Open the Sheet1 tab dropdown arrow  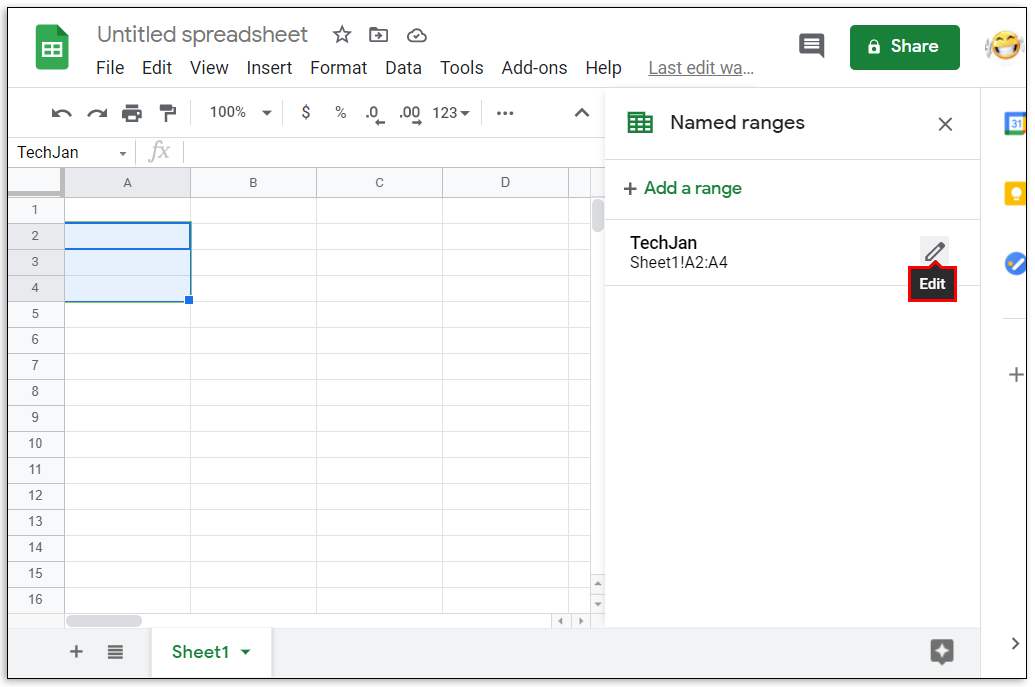pyautogui.click(x=246, y=652)
